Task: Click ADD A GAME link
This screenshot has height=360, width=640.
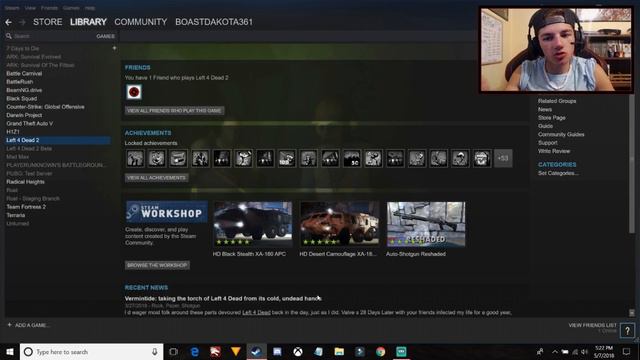Action: pyautogui.click(x=32, y=325)
